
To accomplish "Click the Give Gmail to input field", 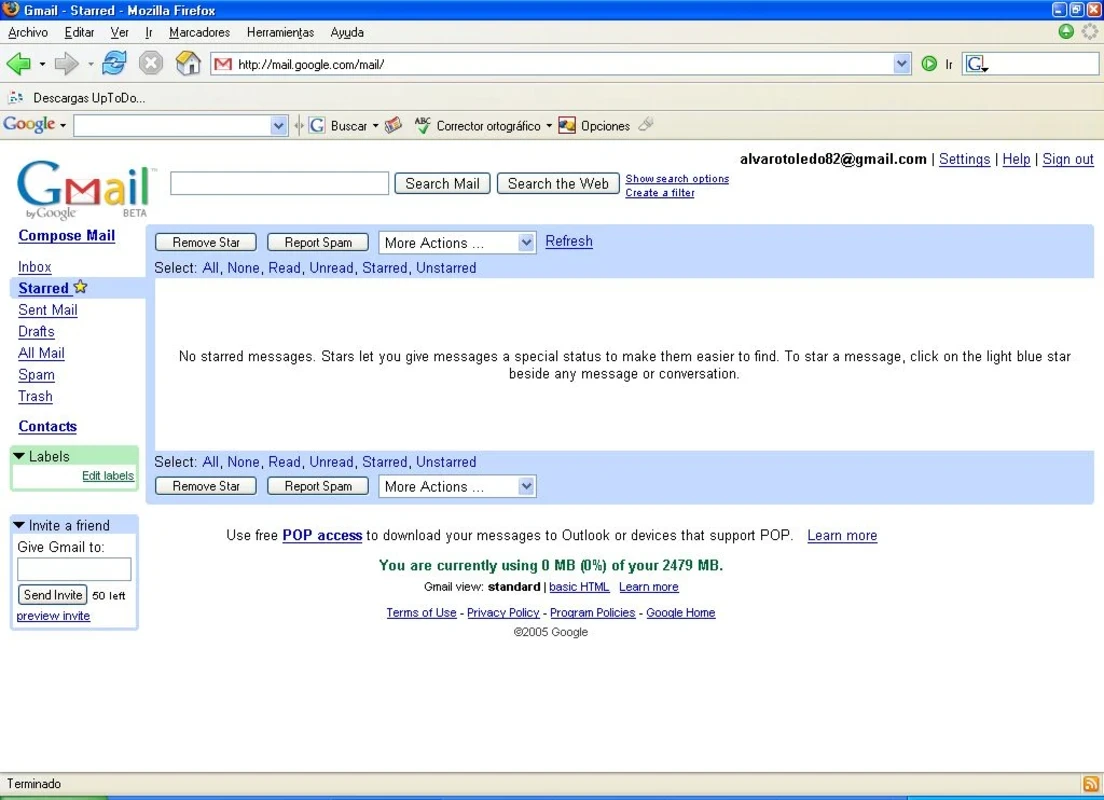I will click(74, 569).
